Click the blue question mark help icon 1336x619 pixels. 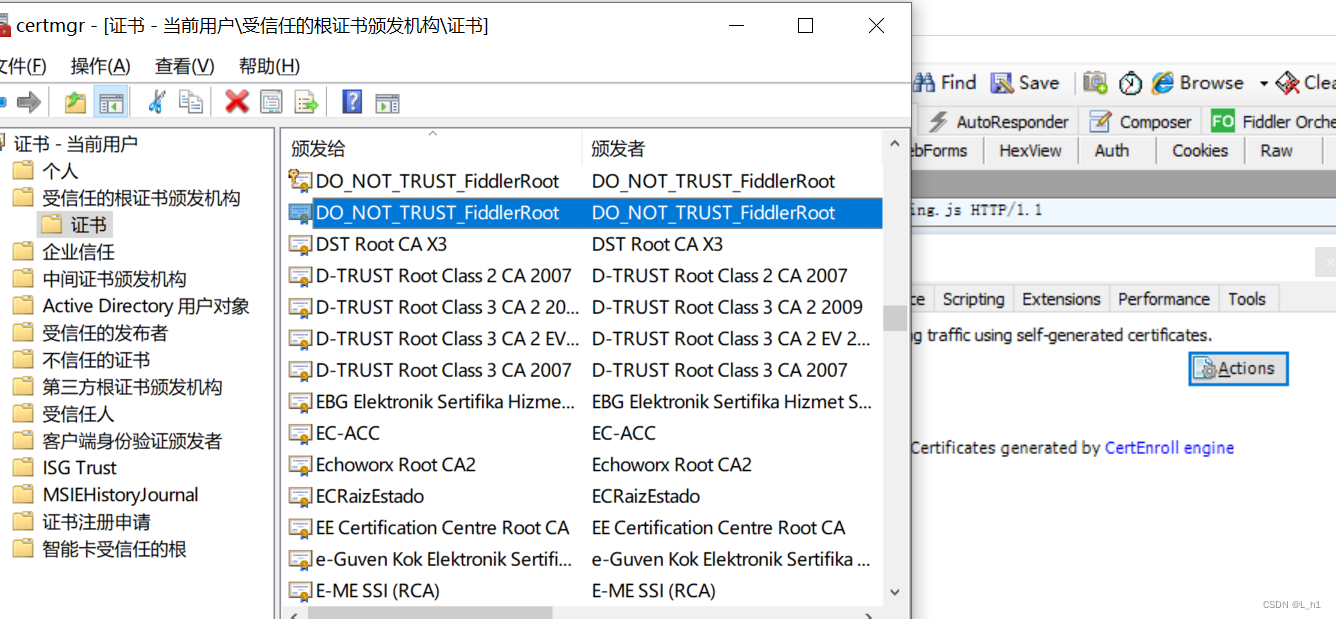(x=352, y=102)
